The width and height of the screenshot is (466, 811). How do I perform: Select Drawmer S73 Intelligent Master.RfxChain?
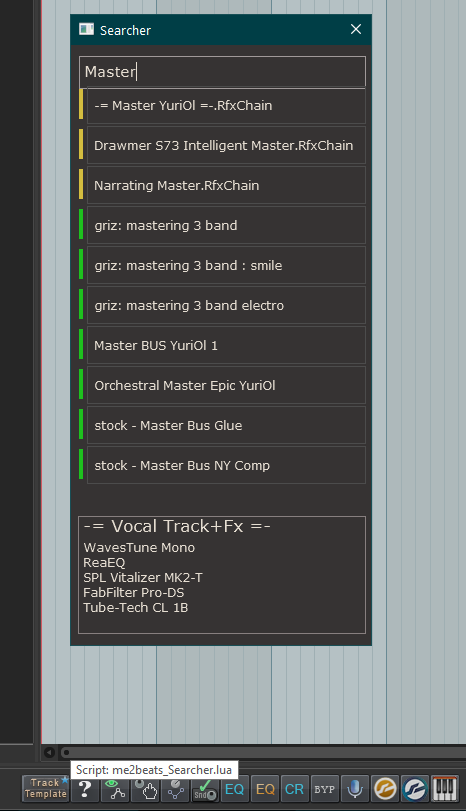point(226,145)
